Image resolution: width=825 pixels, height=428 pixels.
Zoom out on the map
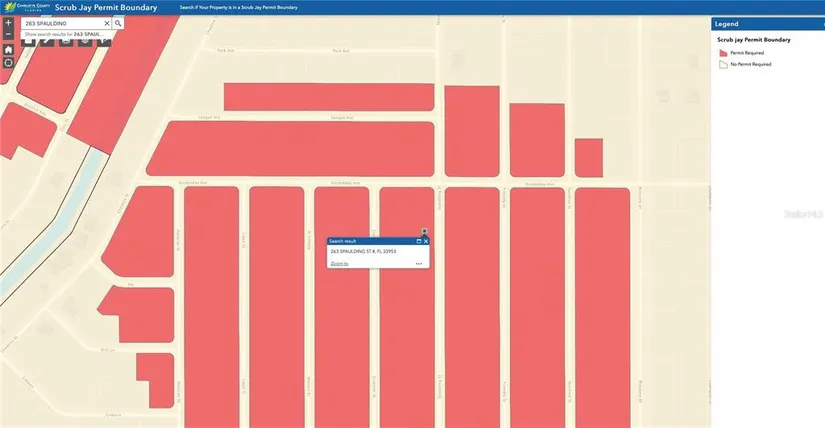(8, 34)
